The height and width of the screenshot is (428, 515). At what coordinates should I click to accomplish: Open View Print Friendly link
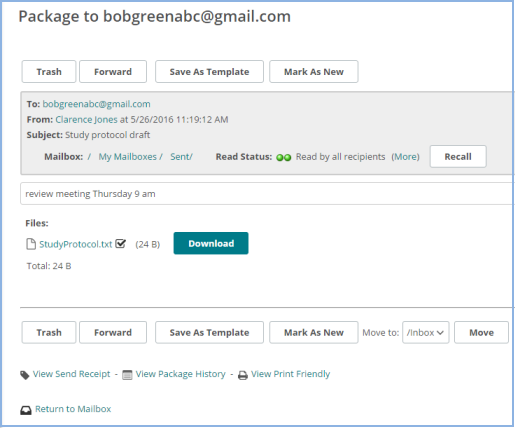[290, 374]
